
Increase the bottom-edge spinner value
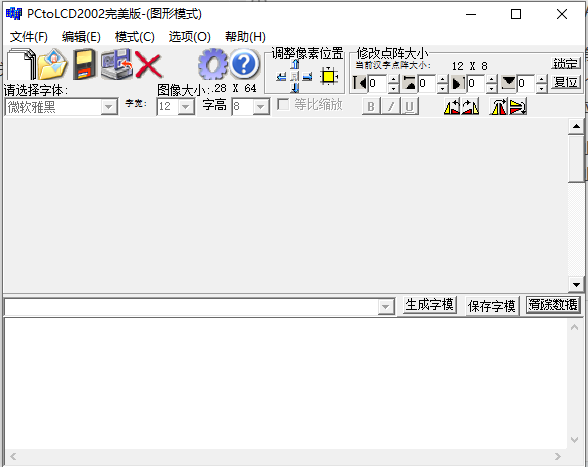pyautogui.click(x=541, y=79)
